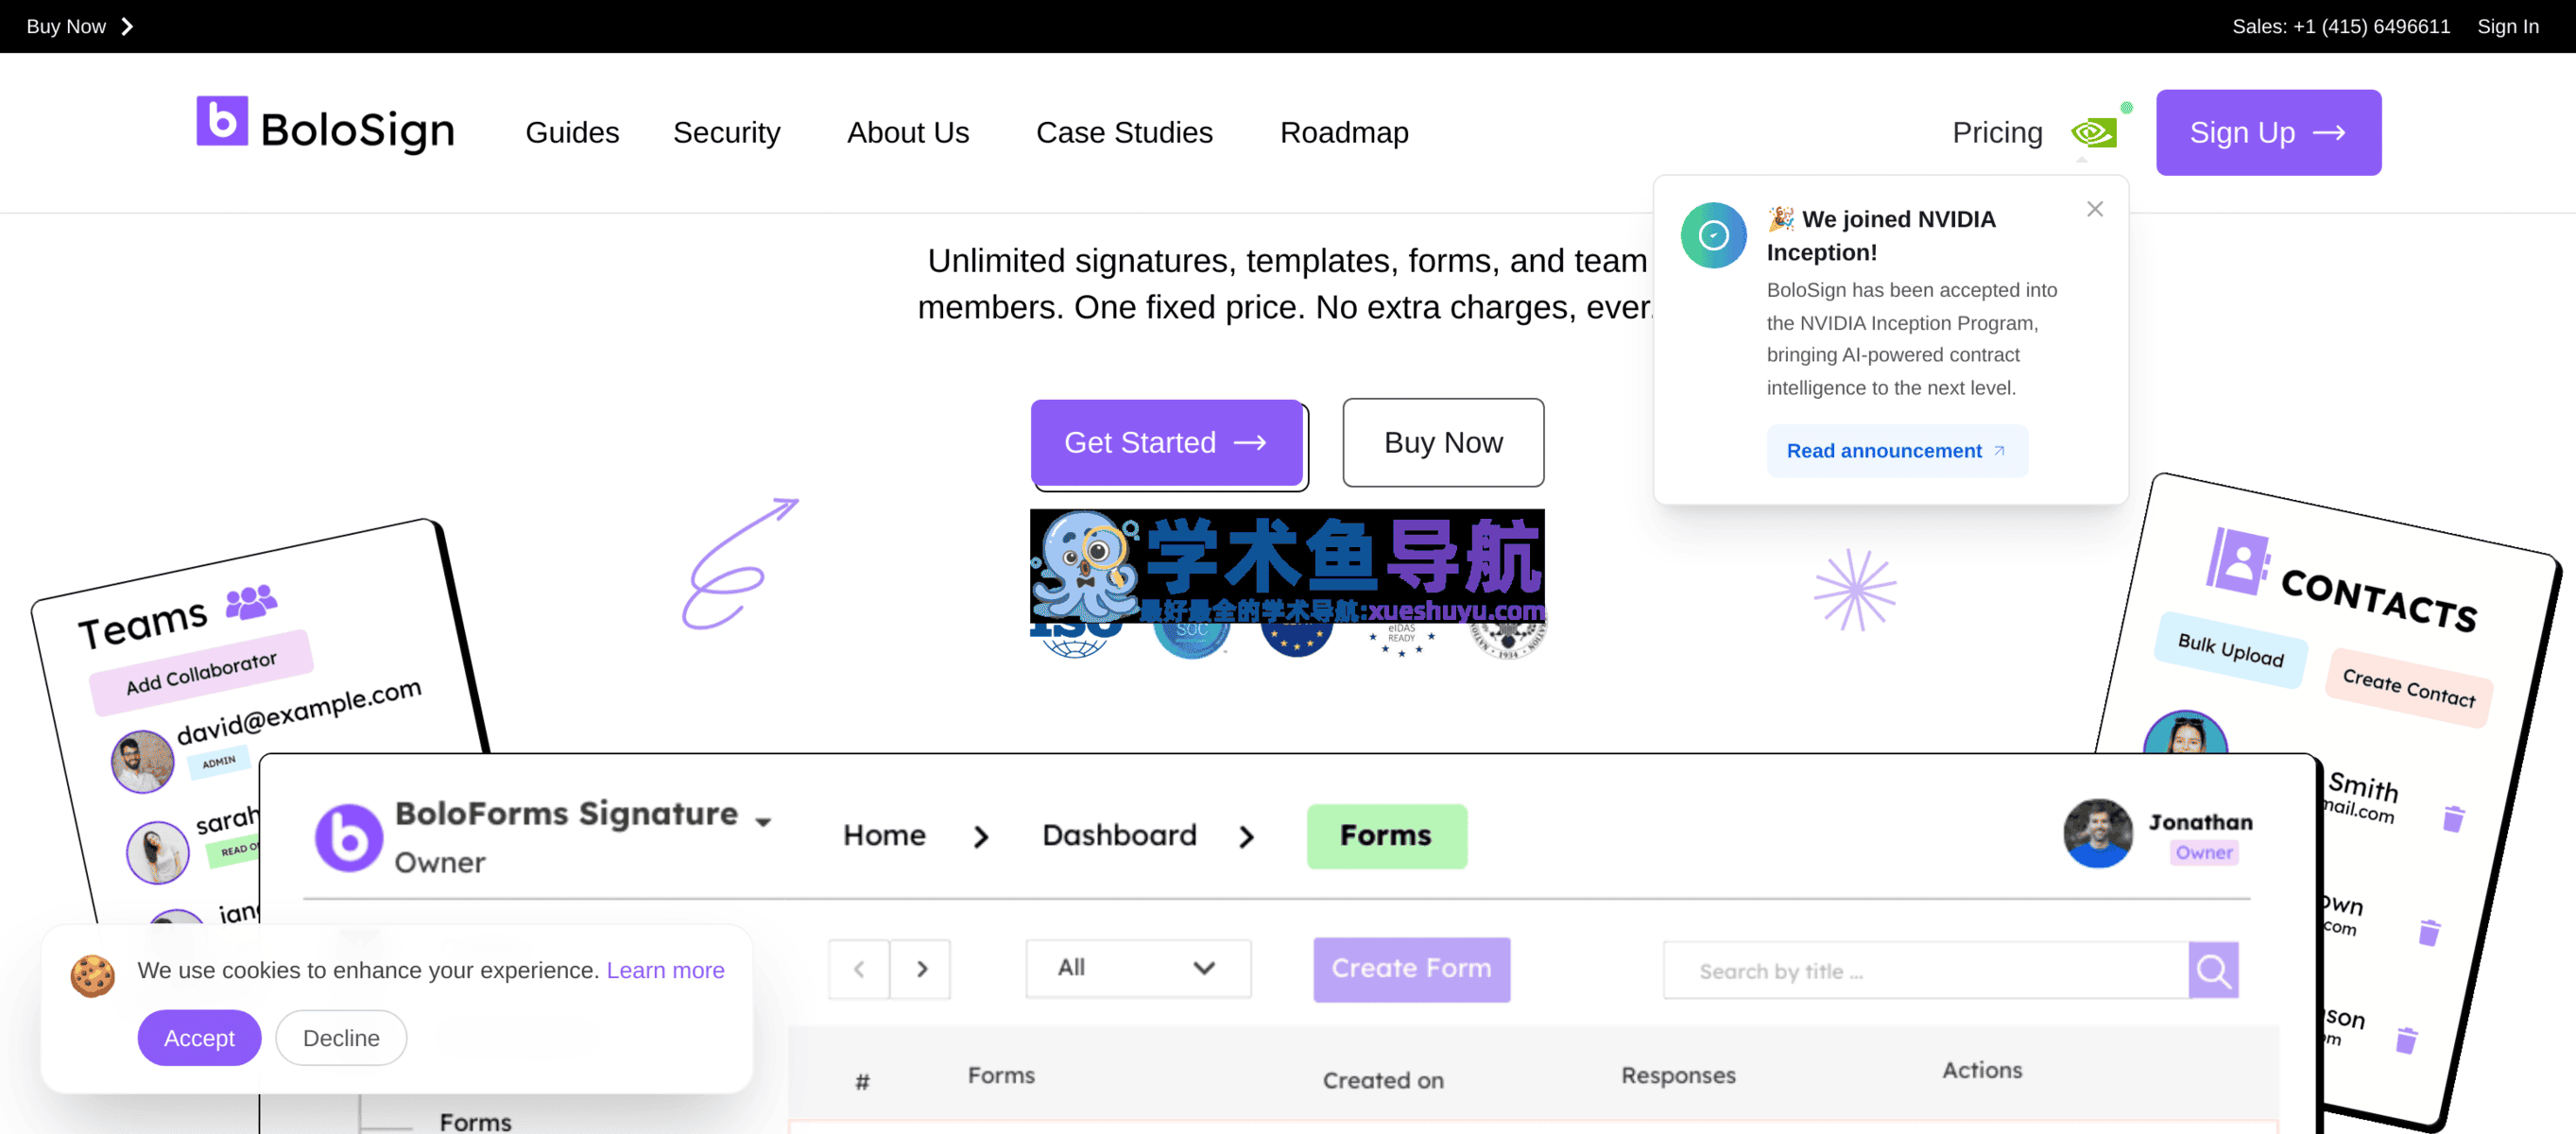
Task: Click the Search by title field
Action: coord(1925,970)
